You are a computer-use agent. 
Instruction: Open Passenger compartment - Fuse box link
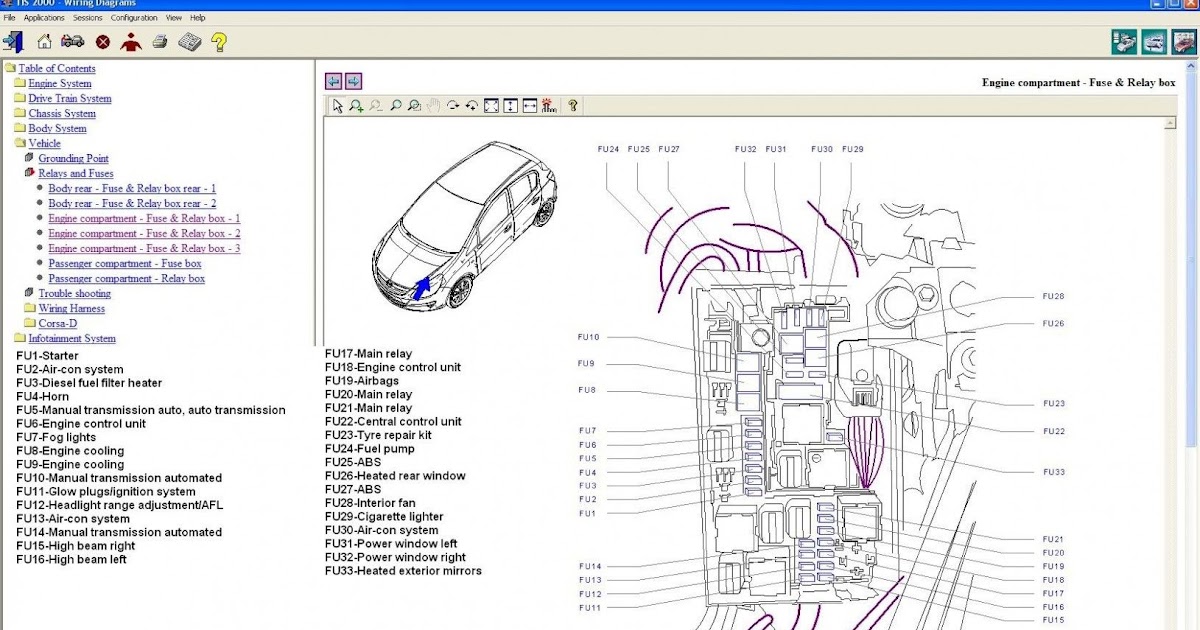click(125, 263)
